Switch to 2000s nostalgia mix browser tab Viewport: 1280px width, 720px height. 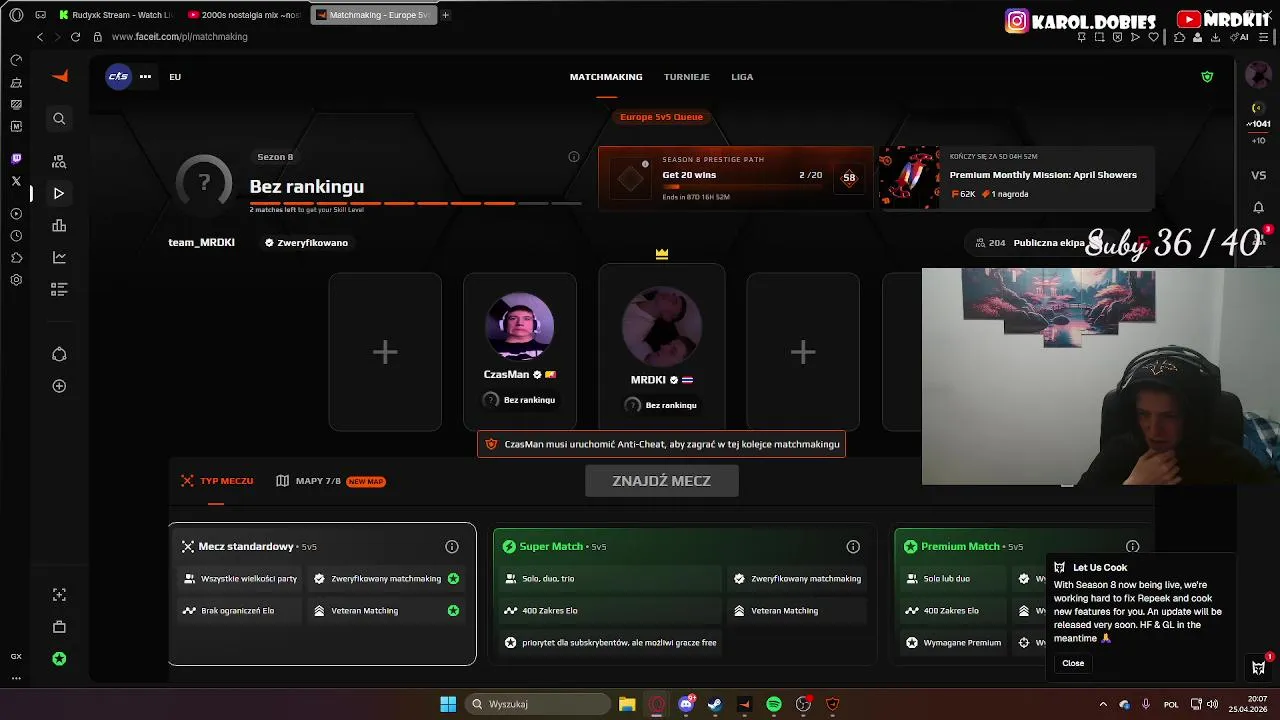(244, 15)
